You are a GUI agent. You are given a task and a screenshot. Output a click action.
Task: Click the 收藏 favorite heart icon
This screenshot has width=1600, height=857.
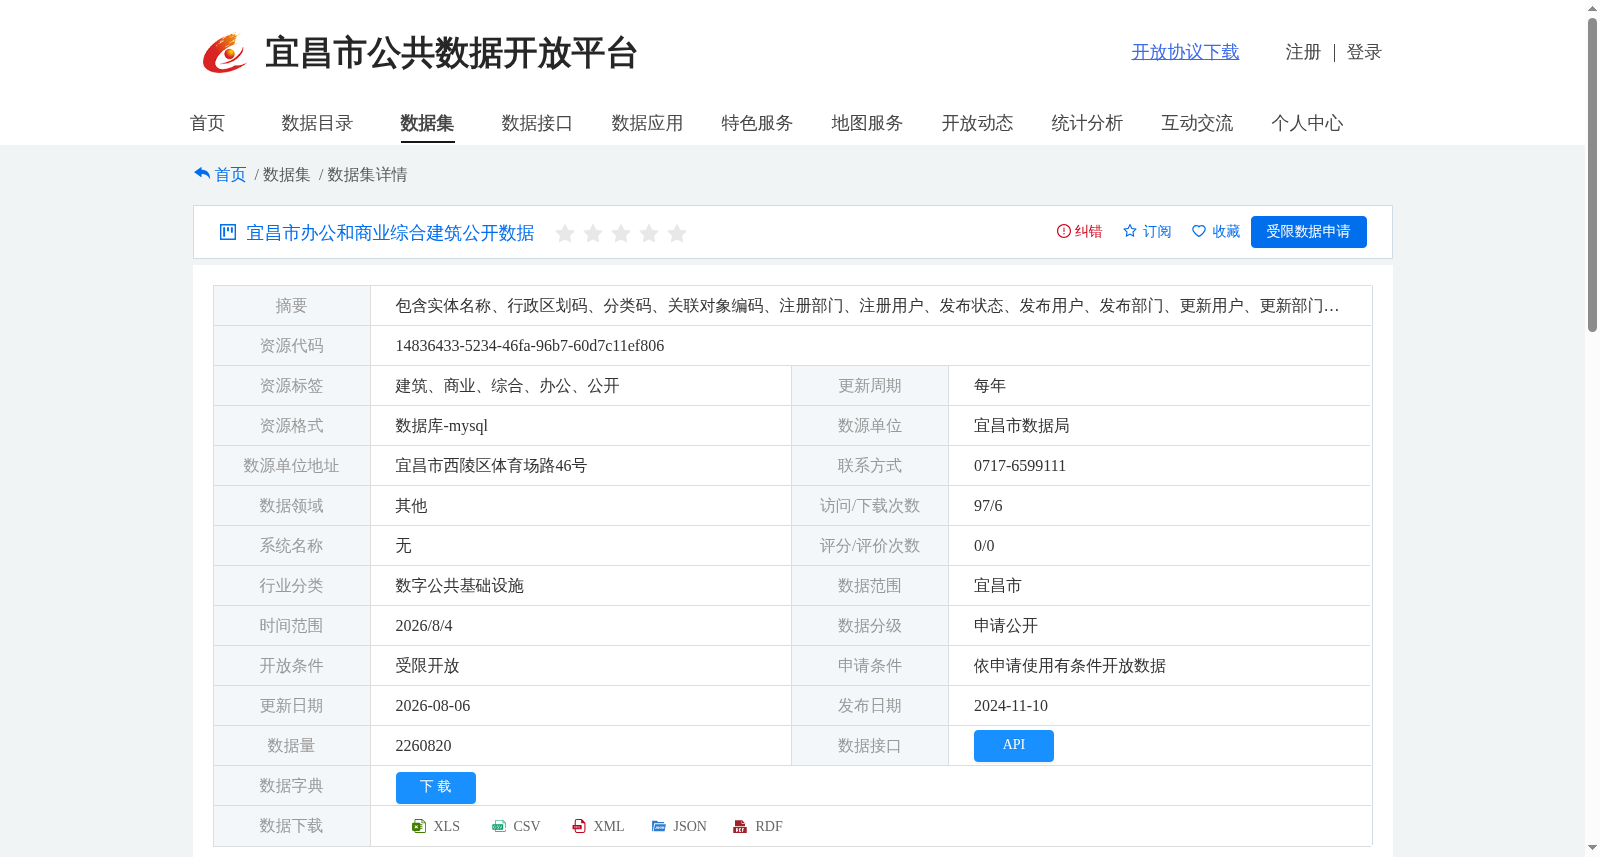pyautogui.click(x=1199, y=231)
